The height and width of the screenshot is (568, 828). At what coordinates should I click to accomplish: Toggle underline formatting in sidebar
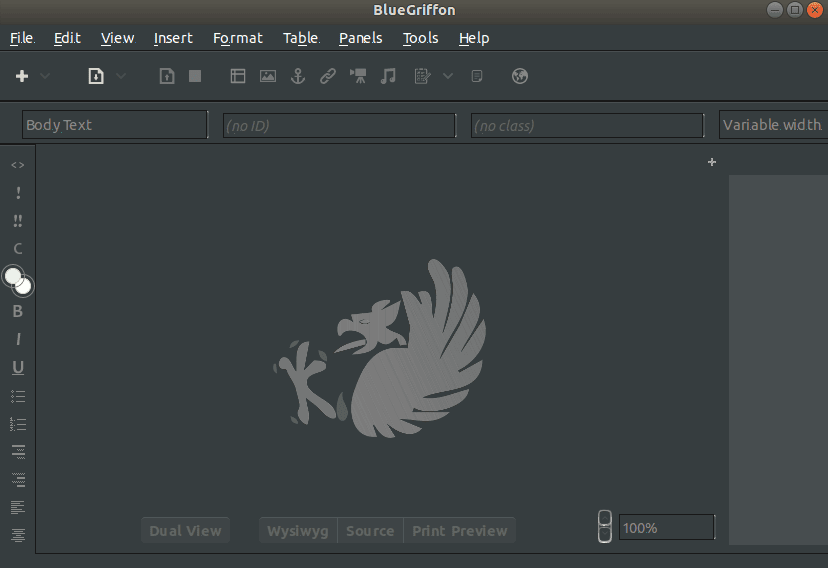(17, 368)
